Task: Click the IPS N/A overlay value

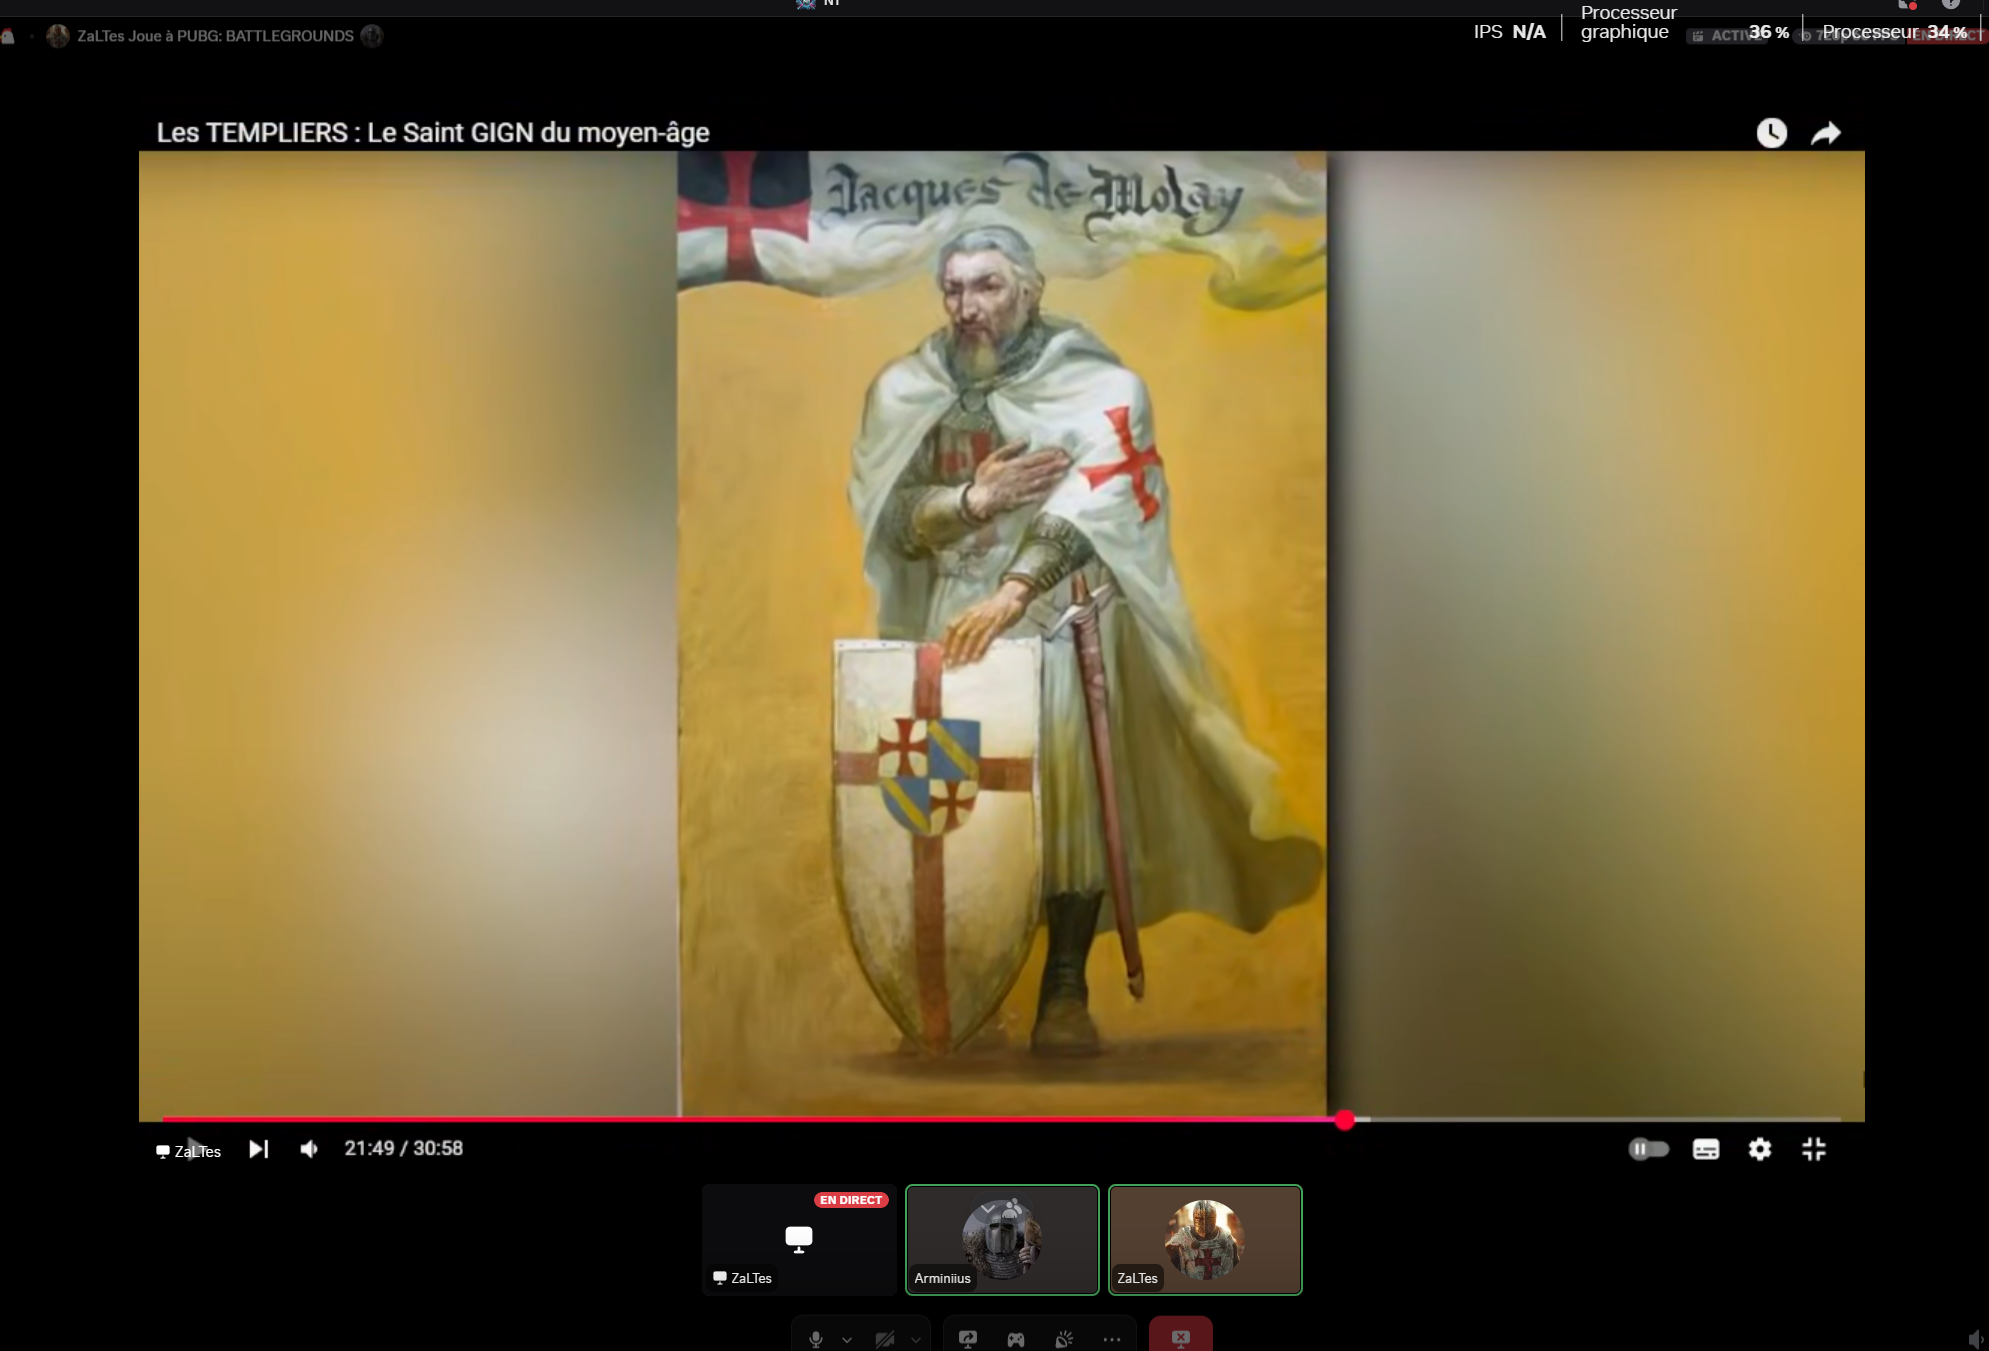Action: (x=1510, y=31)
